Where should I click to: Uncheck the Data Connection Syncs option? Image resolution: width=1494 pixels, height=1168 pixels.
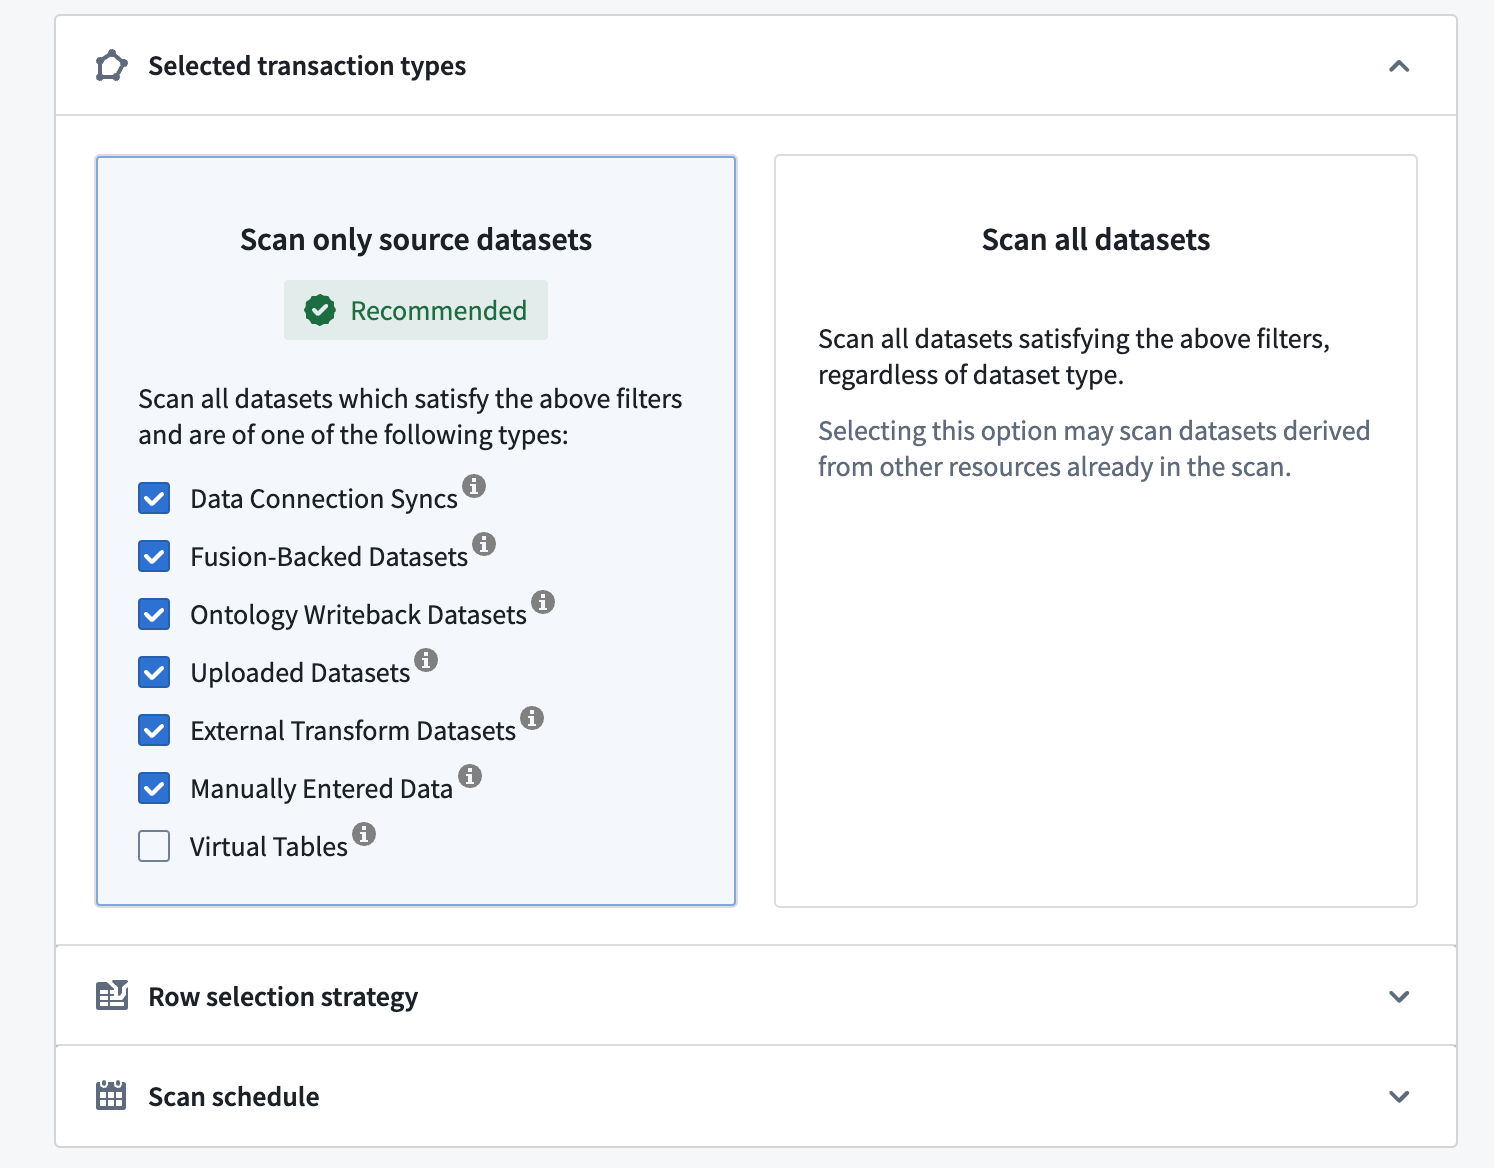154,498
